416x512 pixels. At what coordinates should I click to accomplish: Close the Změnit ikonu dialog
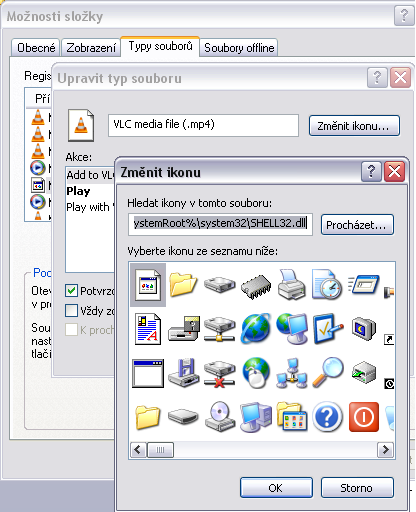tap(395, 172)
